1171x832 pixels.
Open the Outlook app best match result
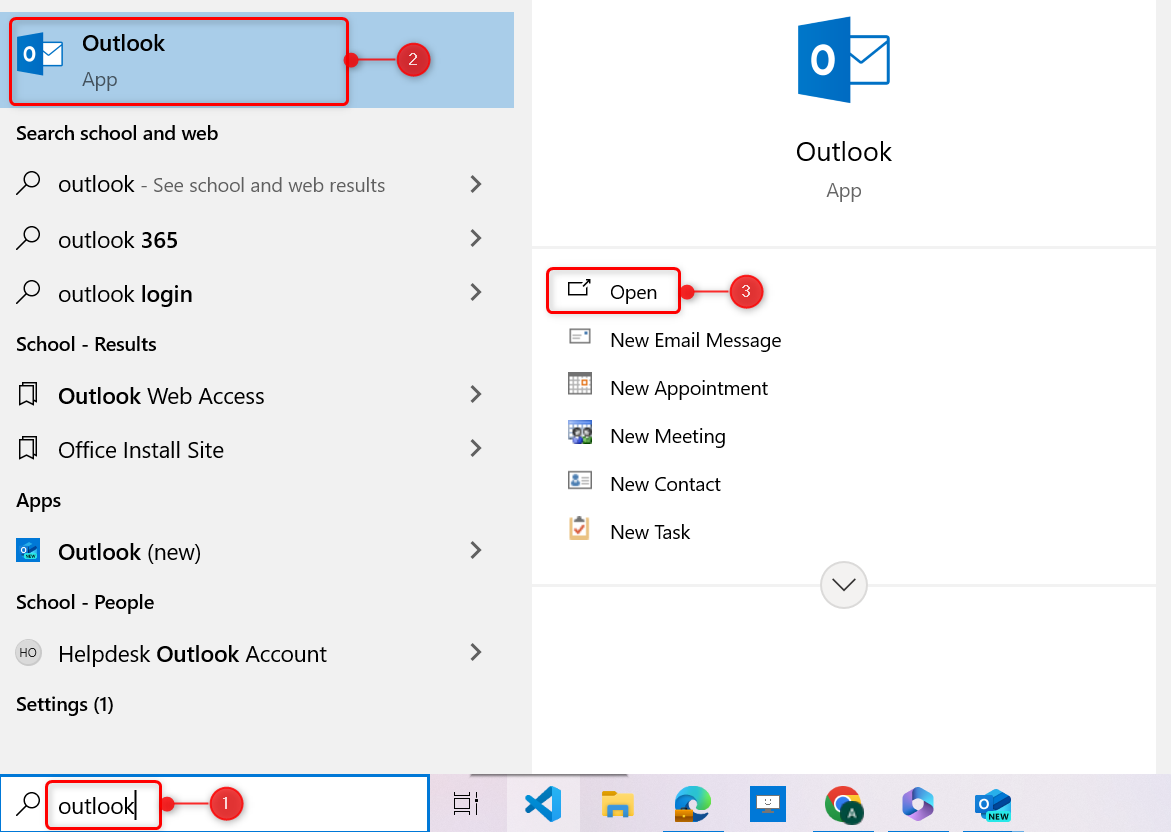click(257, 60)
